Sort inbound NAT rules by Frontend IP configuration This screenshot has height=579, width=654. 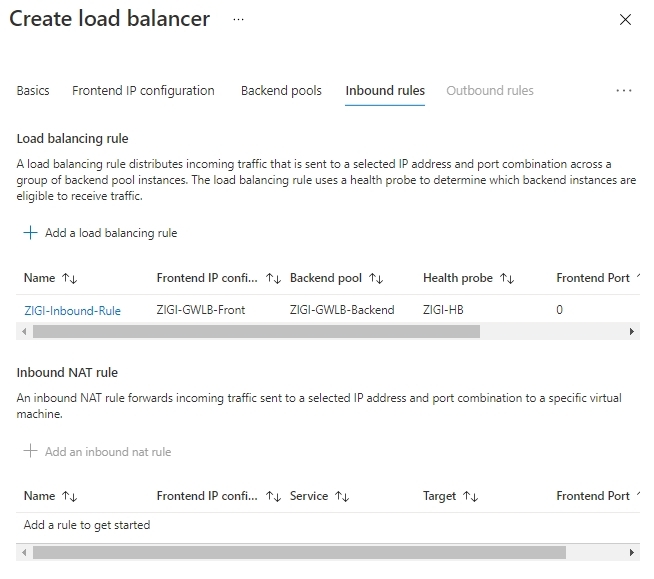(219, 496)
